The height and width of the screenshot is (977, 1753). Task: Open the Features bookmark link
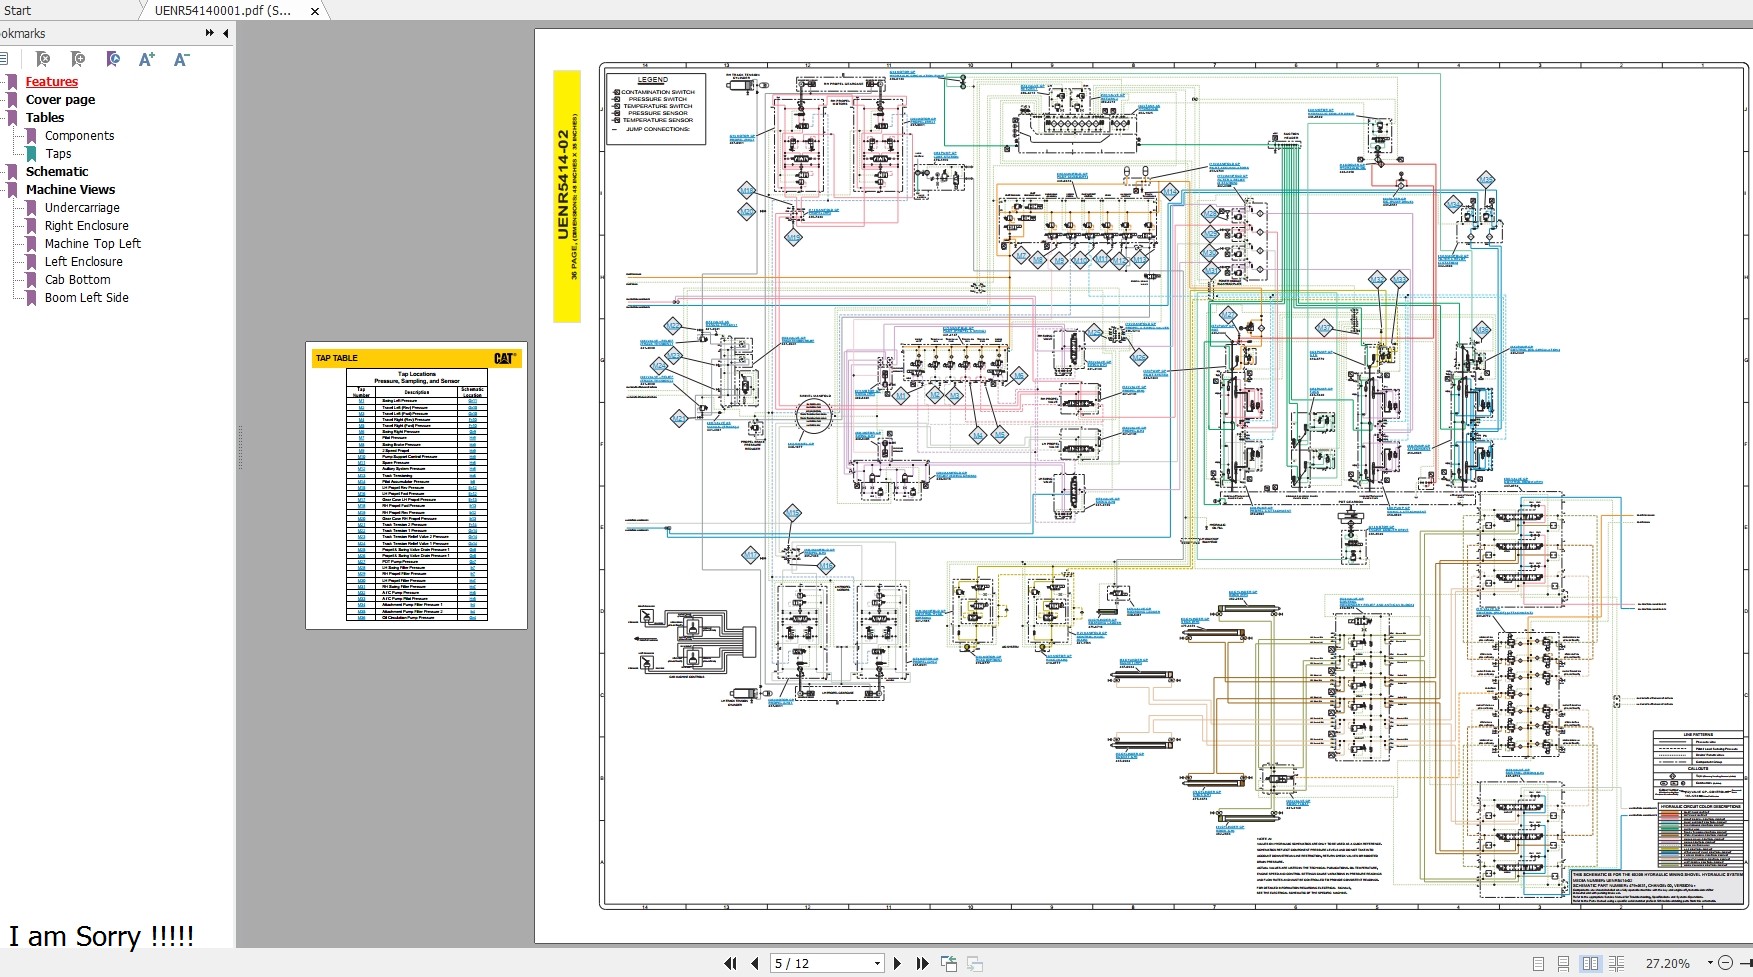pyautogui.click(x=51, y=82)
